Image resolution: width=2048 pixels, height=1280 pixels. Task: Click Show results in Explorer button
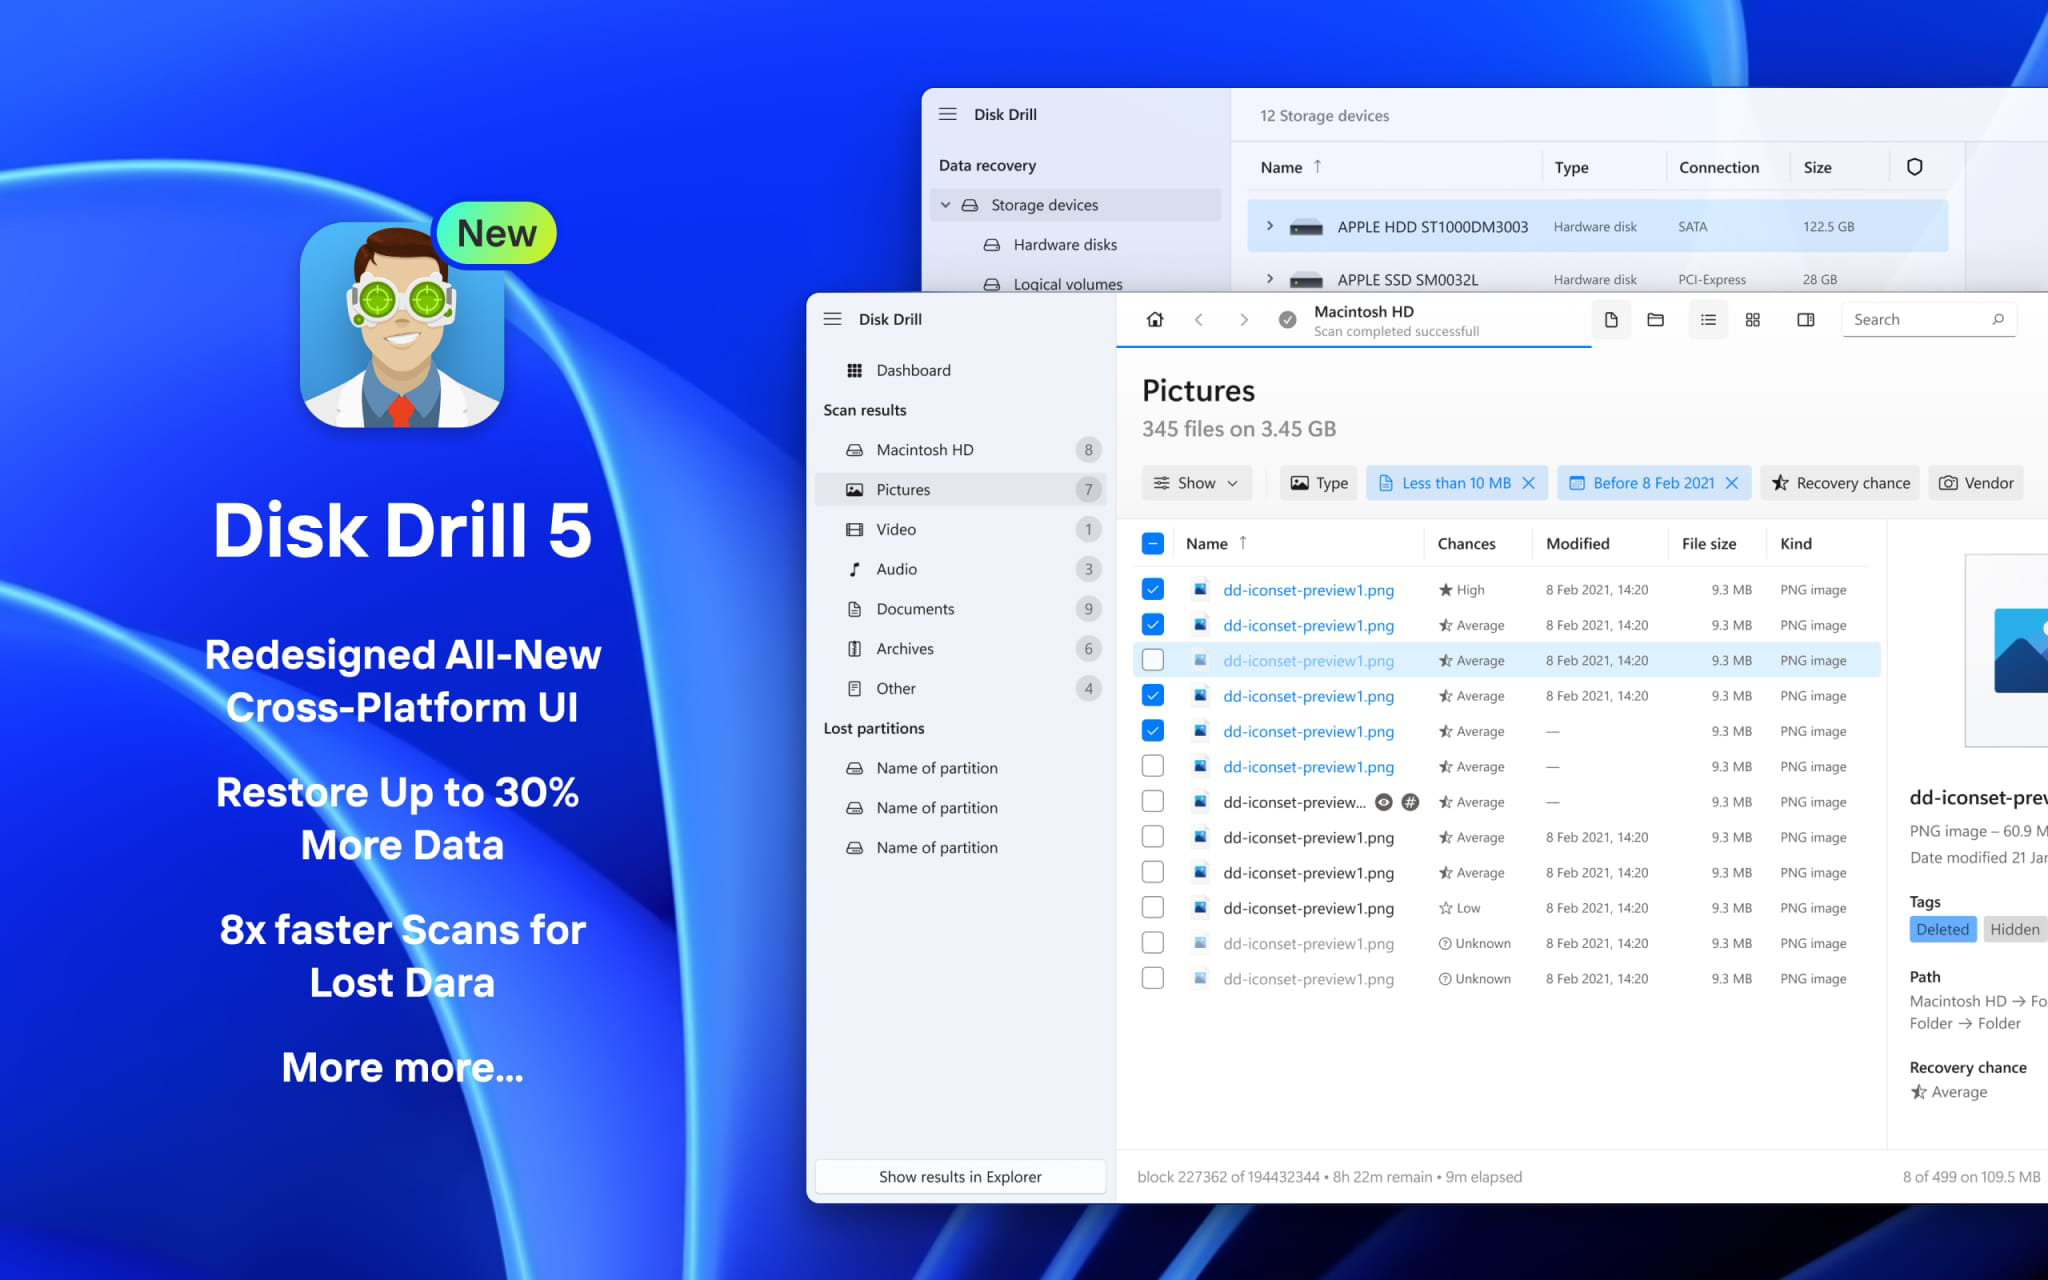click(x=960, y=1176)
